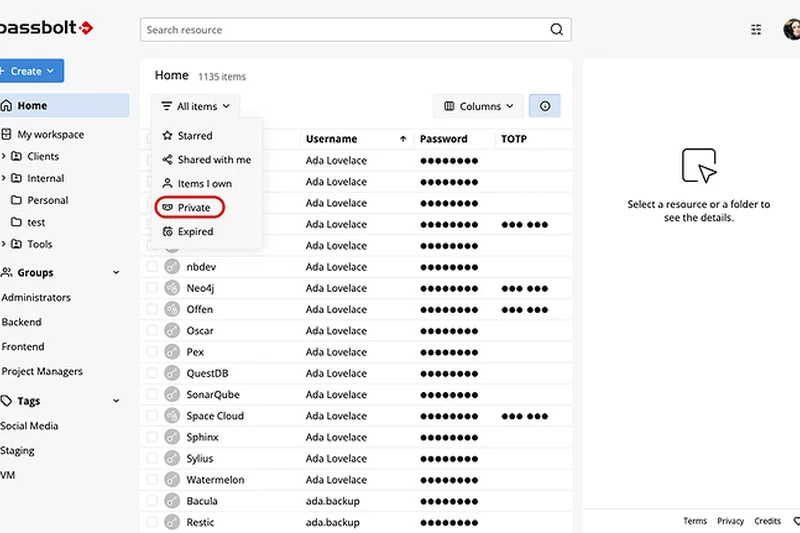The image size is (800, 533).
Task: Select Shared with me filter option
Action: (207, 160)
